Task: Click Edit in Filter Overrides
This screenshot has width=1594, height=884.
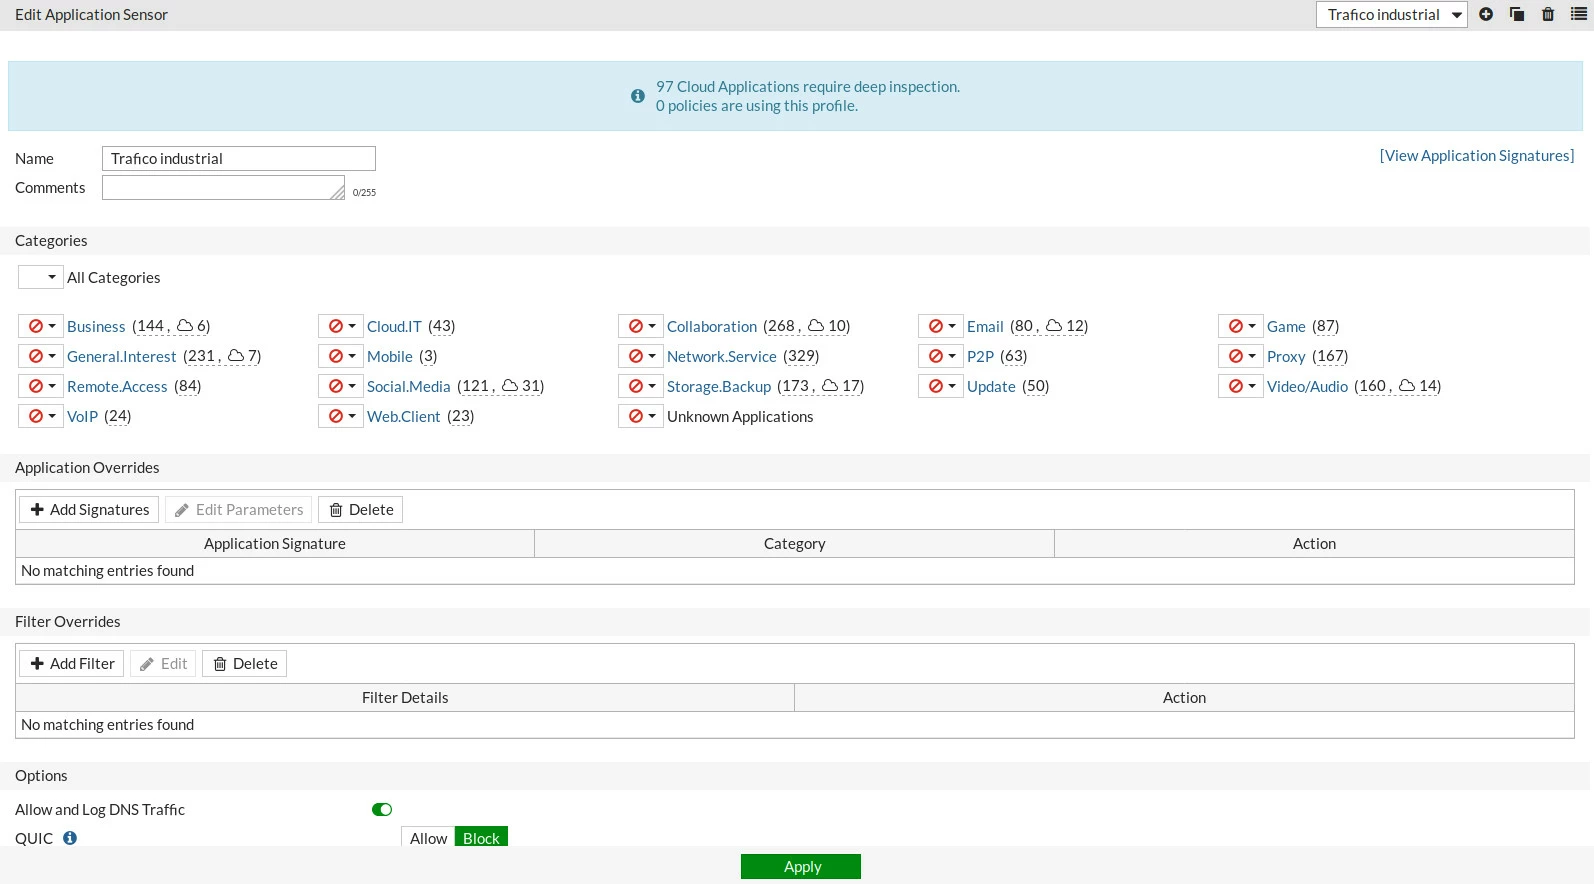Action: tap(163, 664)
